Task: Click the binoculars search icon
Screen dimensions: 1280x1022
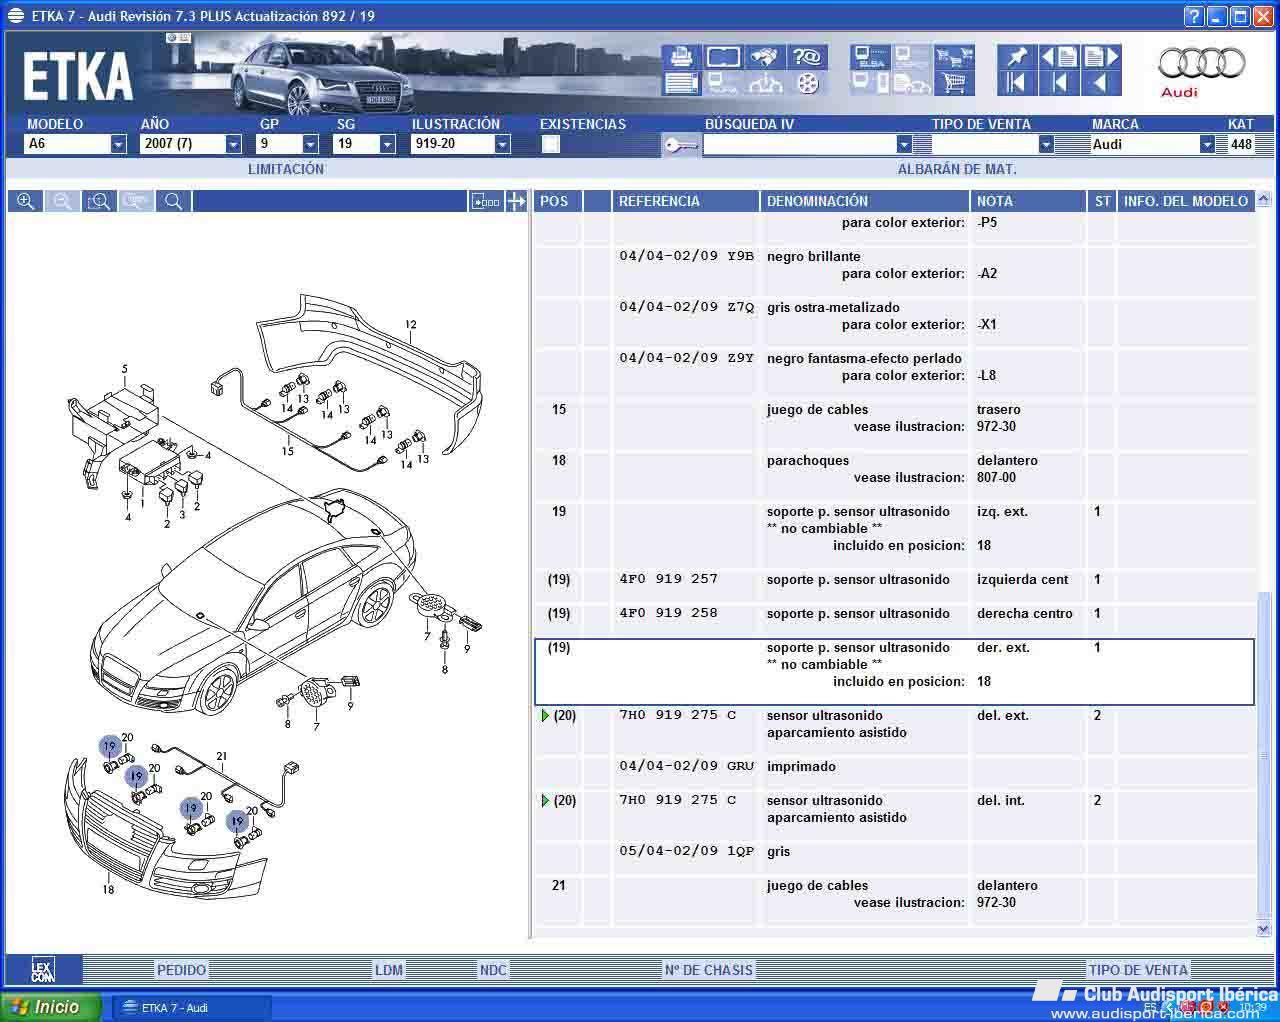Action: 764,57
